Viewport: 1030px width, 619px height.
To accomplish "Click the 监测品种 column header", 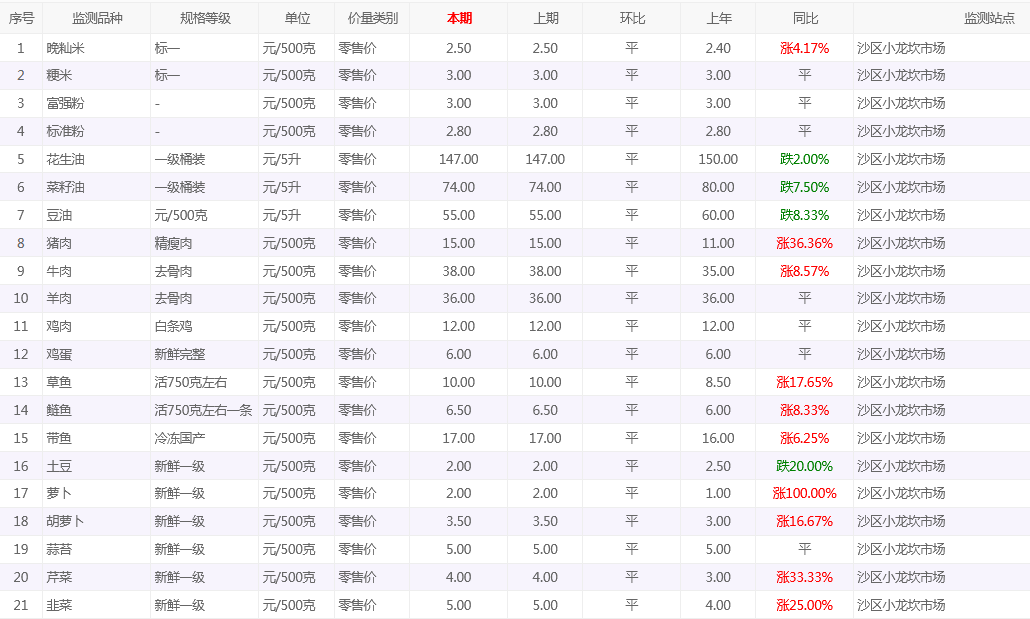I will click(x=97, y=18).
